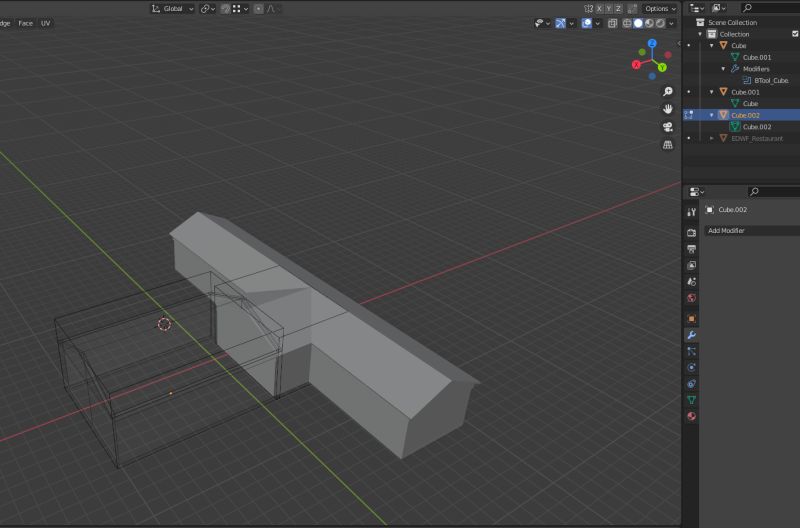Open the pivot point dropdown

[x=208, y=9]
